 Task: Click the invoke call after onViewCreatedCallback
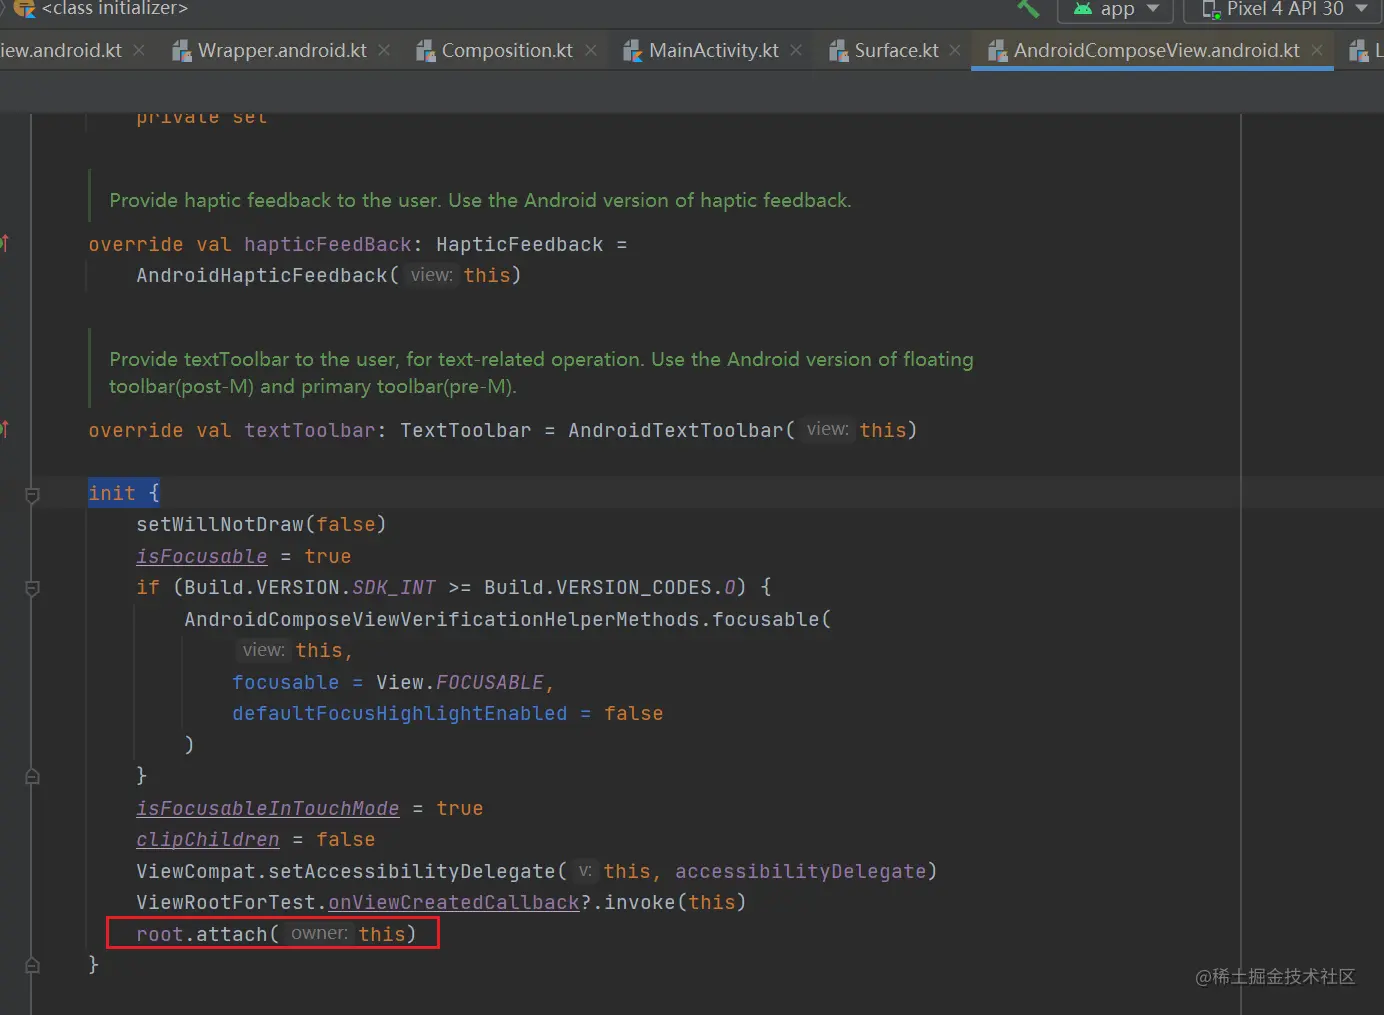pyautogui.click(x=640, y=903)
